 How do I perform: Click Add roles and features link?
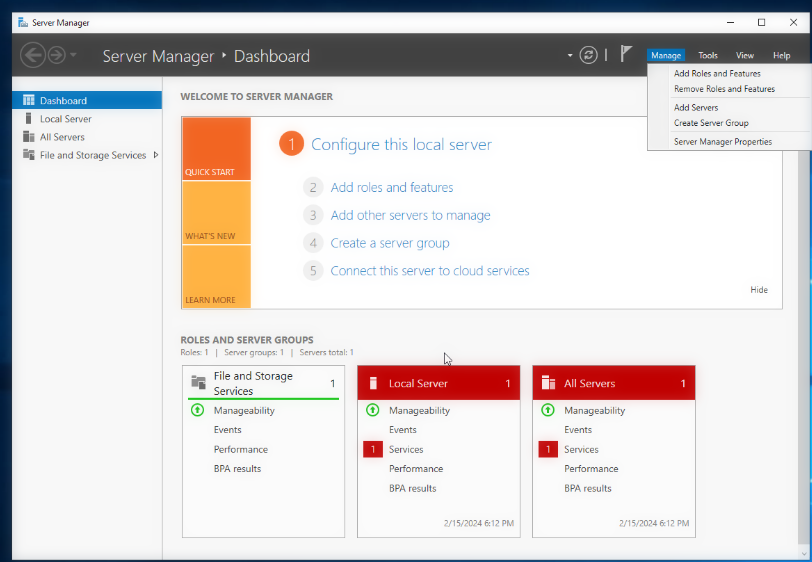[392, 188]
